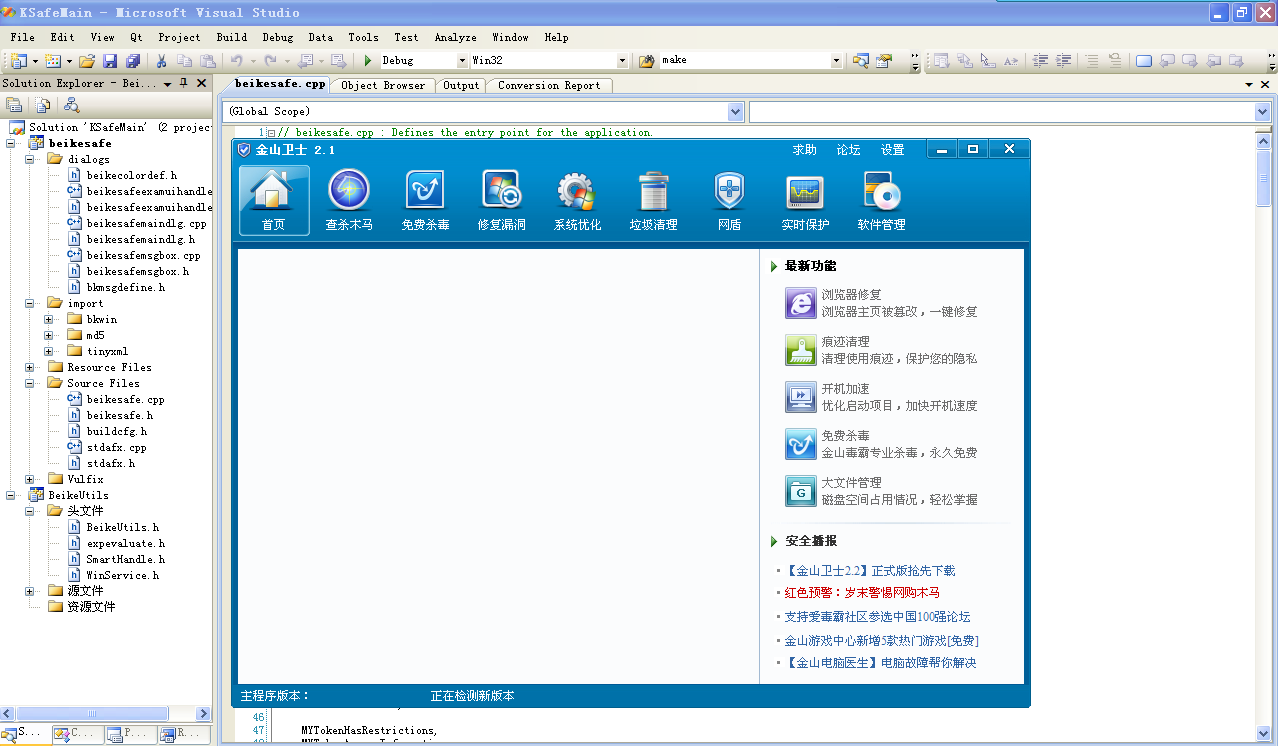Open the 免费杀毒 free antivirus icon

click(425, 191)
